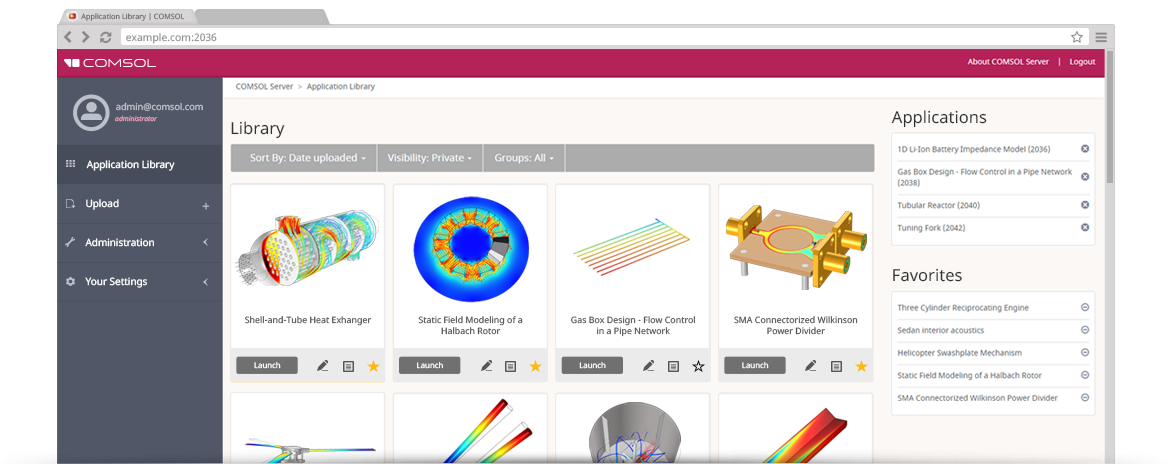1170x464 pixels.
Task: Log out using the Logout link
Action: tap(1082, 62)
